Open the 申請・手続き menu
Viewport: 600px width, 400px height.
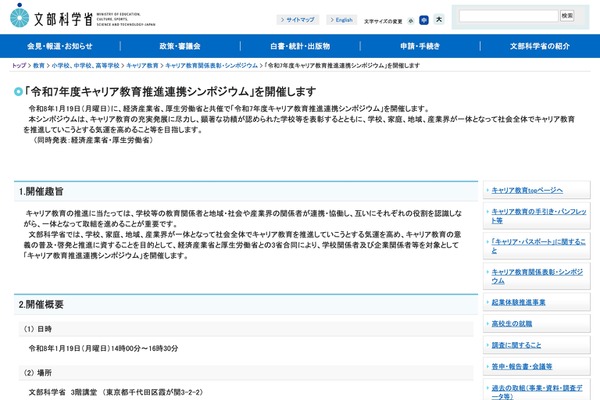420,46
